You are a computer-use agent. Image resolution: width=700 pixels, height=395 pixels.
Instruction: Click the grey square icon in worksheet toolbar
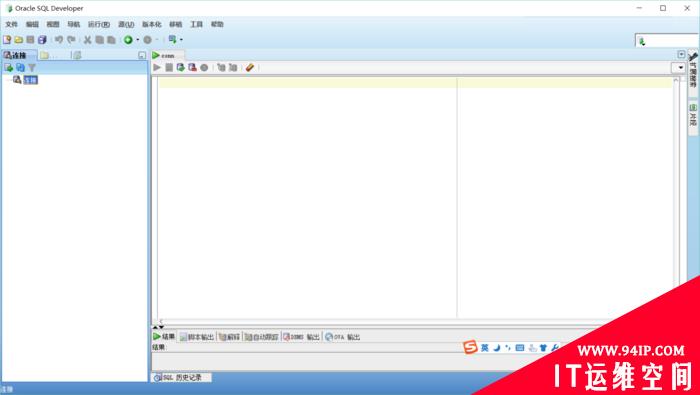click(x=169, y=67)
